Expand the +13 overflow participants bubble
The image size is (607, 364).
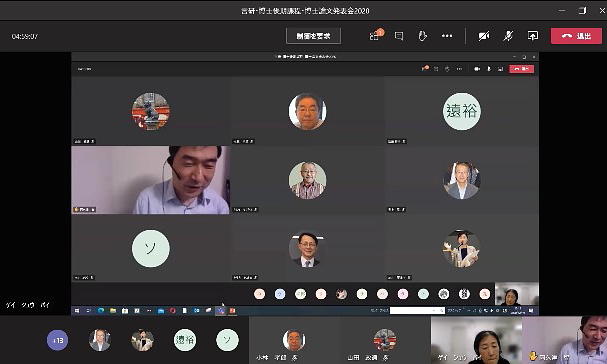[57, 340]
